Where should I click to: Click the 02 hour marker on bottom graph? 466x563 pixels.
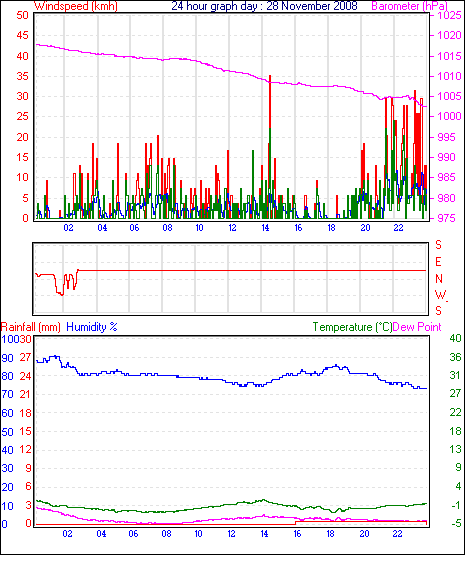(x=67, y=534)
